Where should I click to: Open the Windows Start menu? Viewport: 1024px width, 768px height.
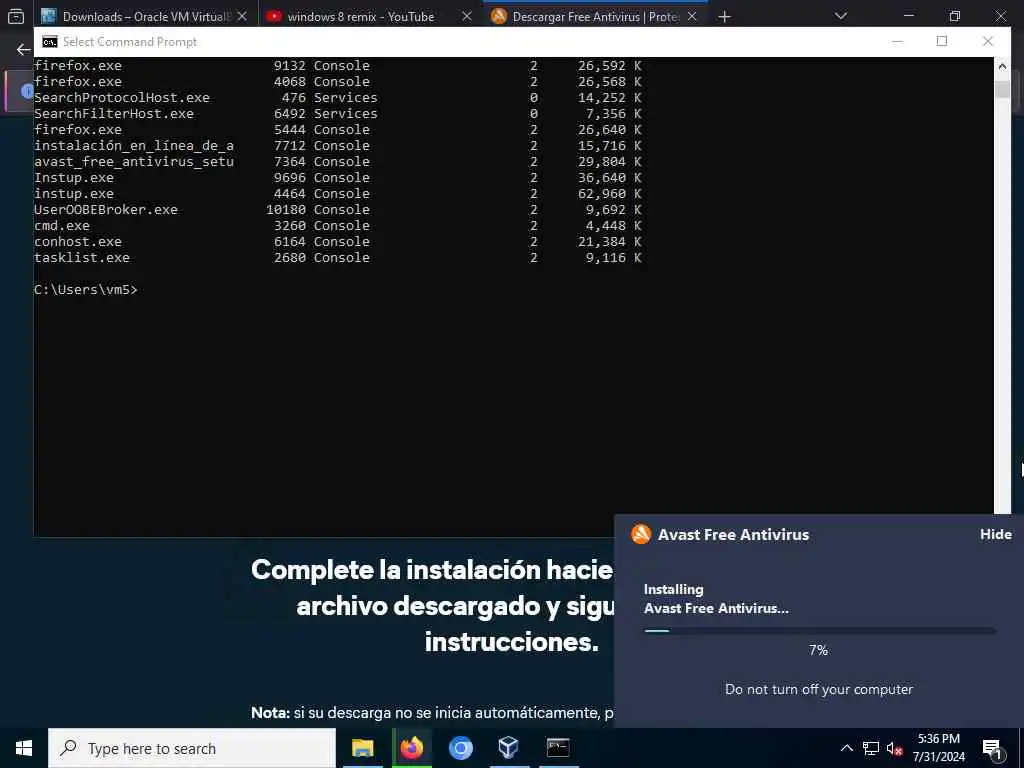[x=24, y=748]
